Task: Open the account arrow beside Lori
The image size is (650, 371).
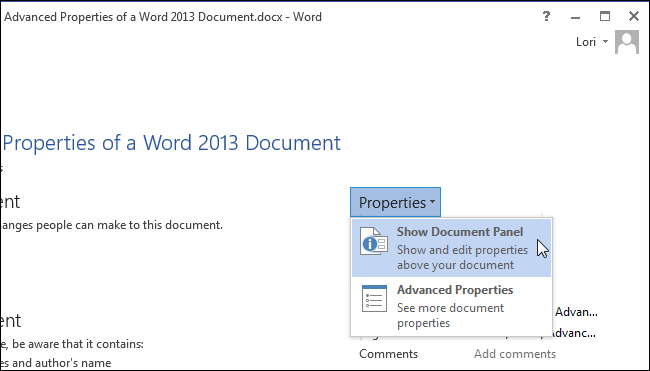Action: click(605, 41)
